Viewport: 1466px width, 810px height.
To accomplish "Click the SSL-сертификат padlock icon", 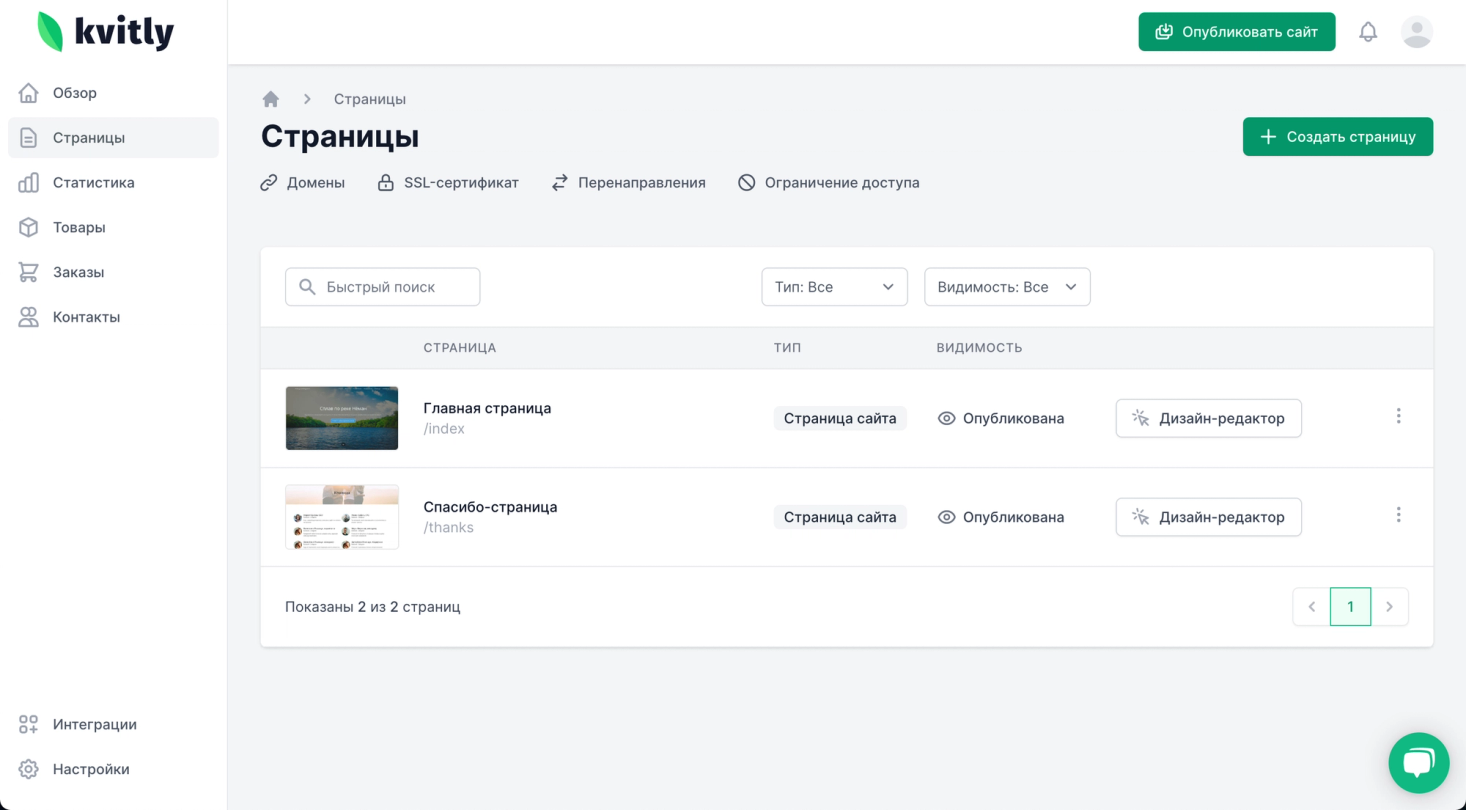I will (385, 183).
